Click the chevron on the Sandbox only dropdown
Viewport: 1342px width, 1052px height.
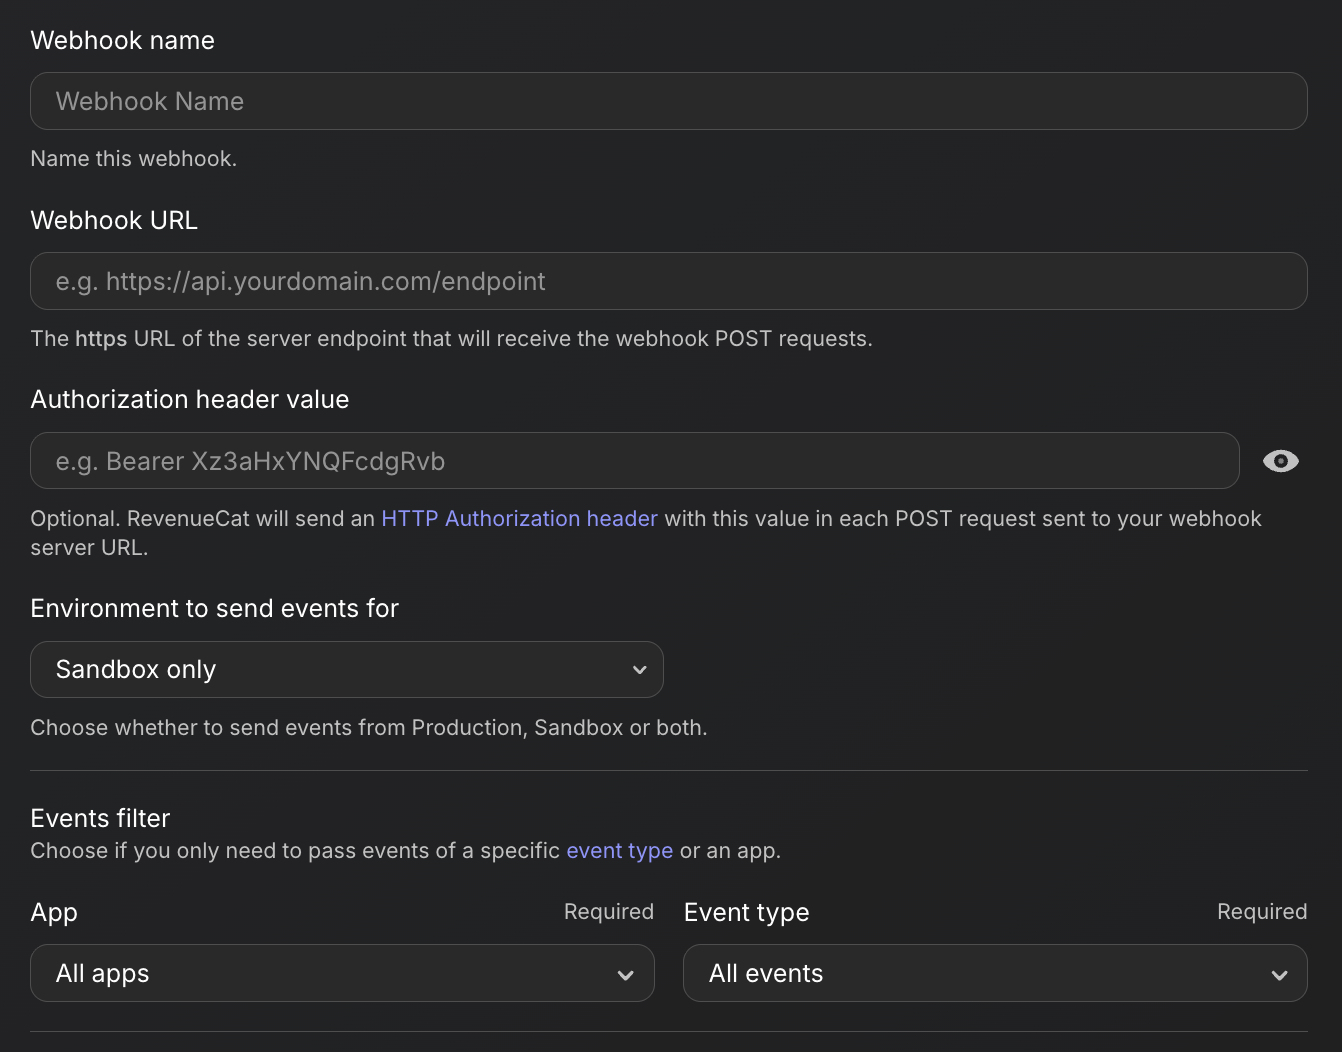click(x=640, y=669)
